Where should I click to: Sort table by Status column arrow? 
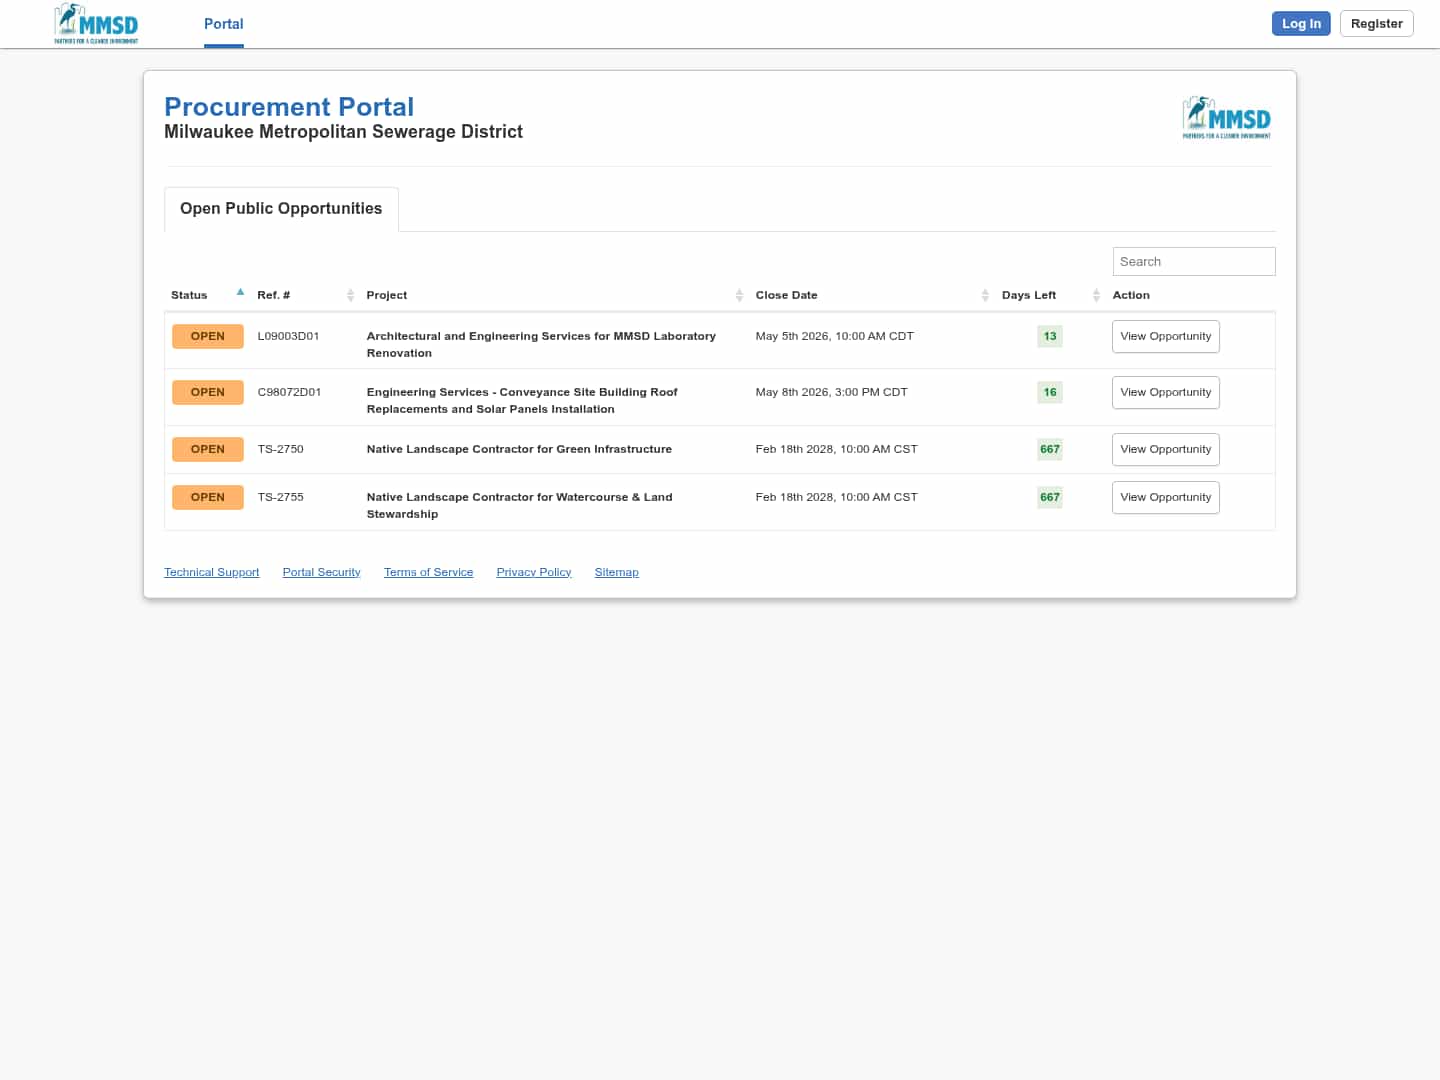point(240,293)
